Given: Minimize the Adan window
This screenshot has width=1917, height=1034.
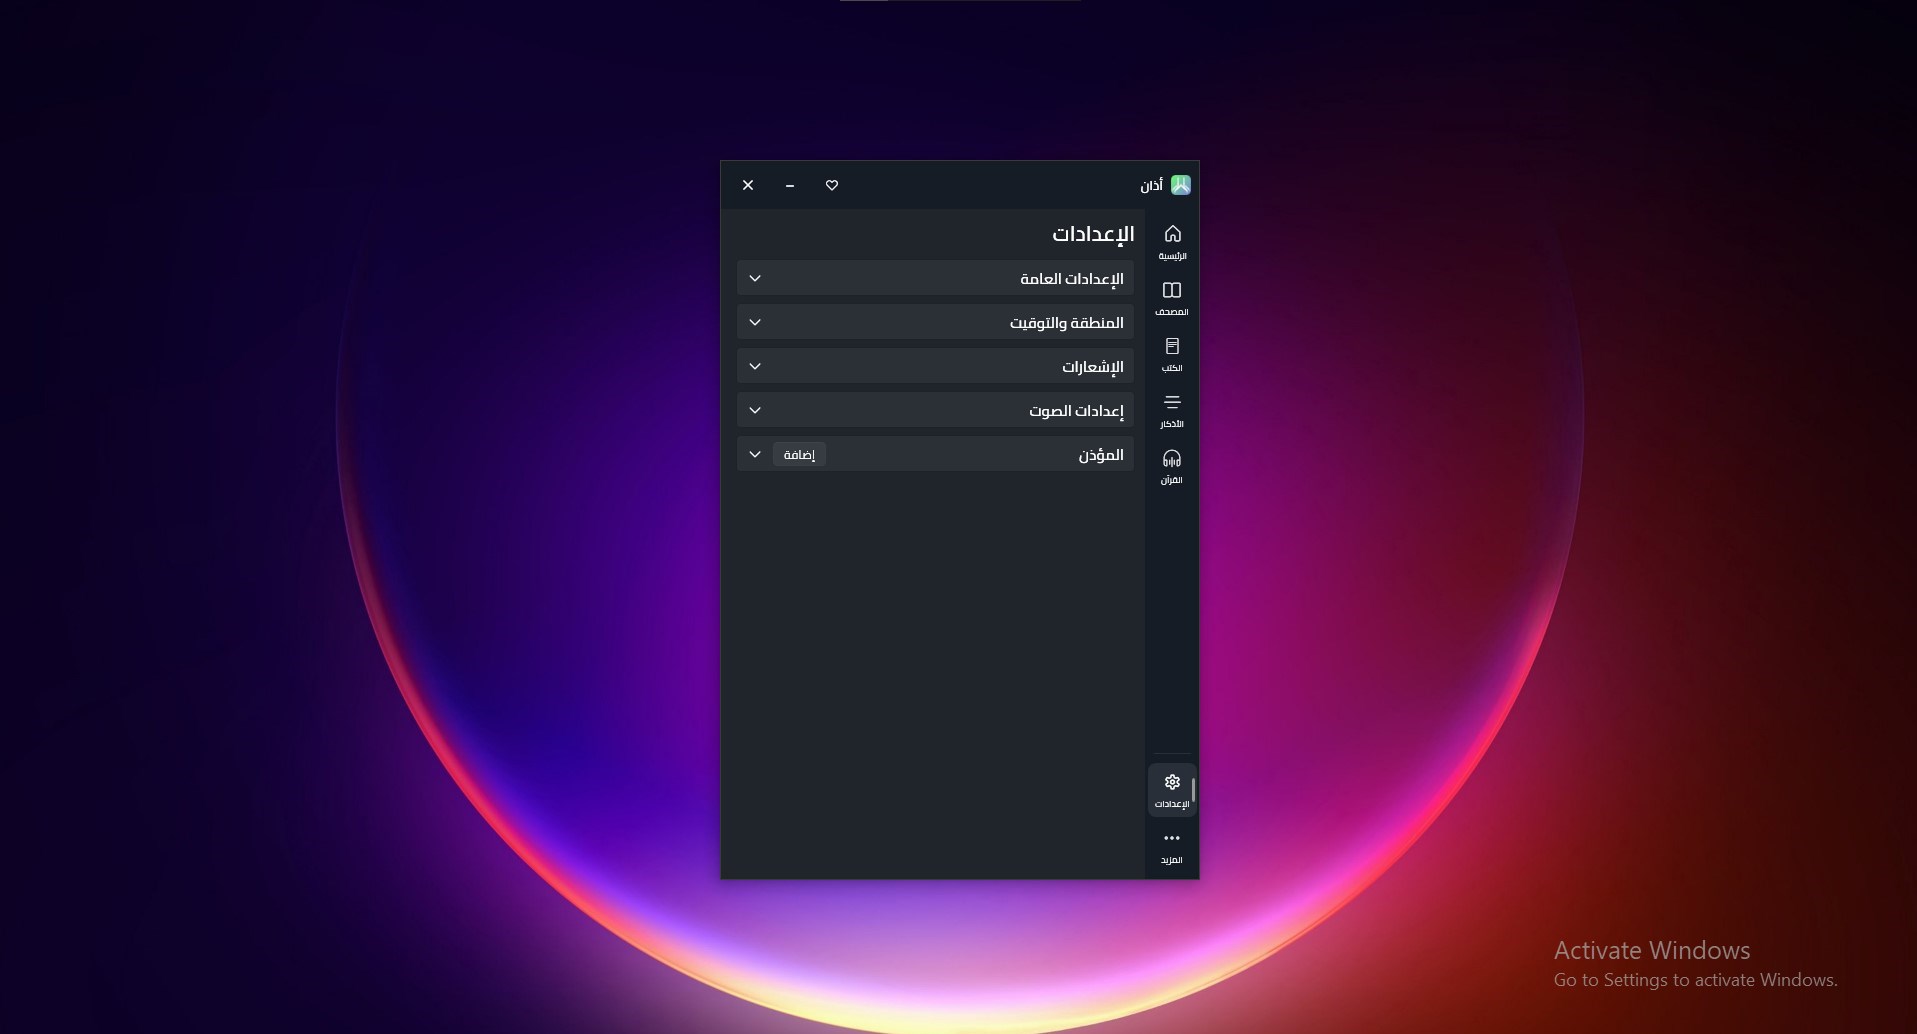Looking at the screenshot, I should coord(790,185).
